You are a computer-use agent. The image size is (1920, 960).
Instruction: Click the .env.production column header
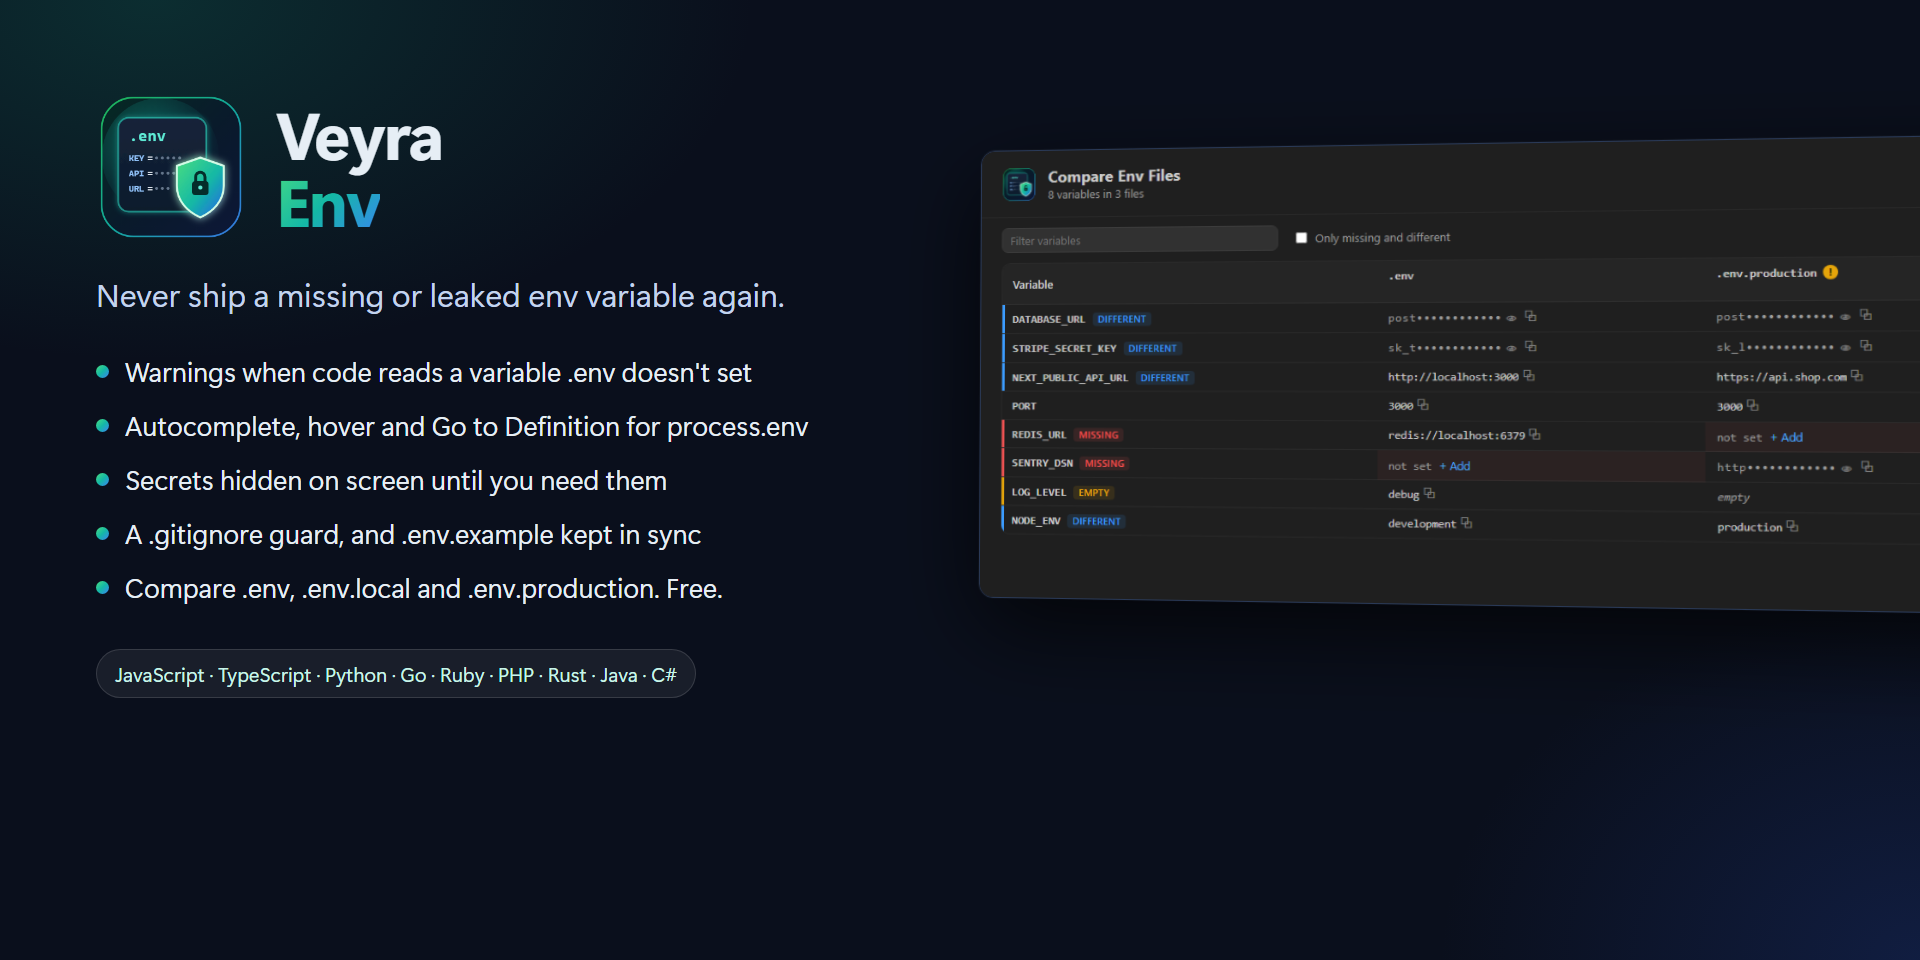pos(1767,273)
